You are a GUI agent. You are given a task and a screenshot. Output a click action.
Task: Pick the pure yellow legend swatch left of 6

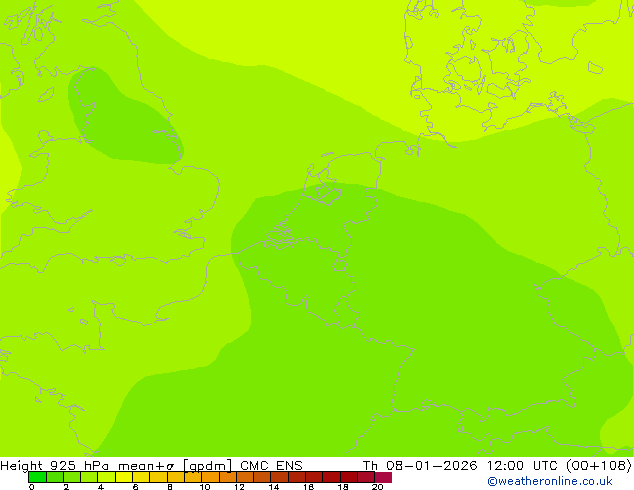pyautogui.click(x=124, y=477)
